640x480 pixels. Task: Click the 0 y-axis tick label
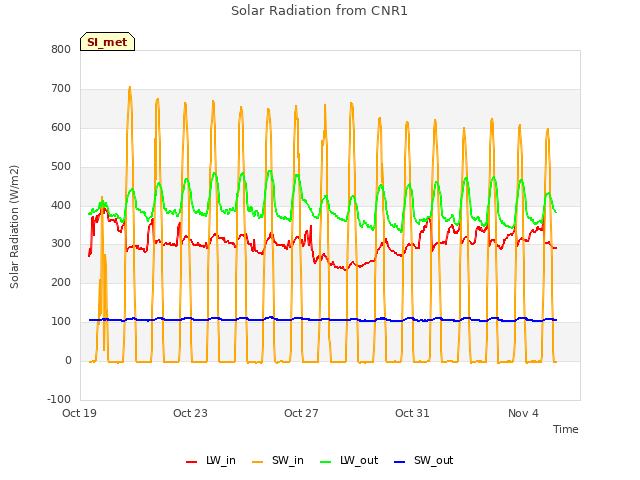68,360
